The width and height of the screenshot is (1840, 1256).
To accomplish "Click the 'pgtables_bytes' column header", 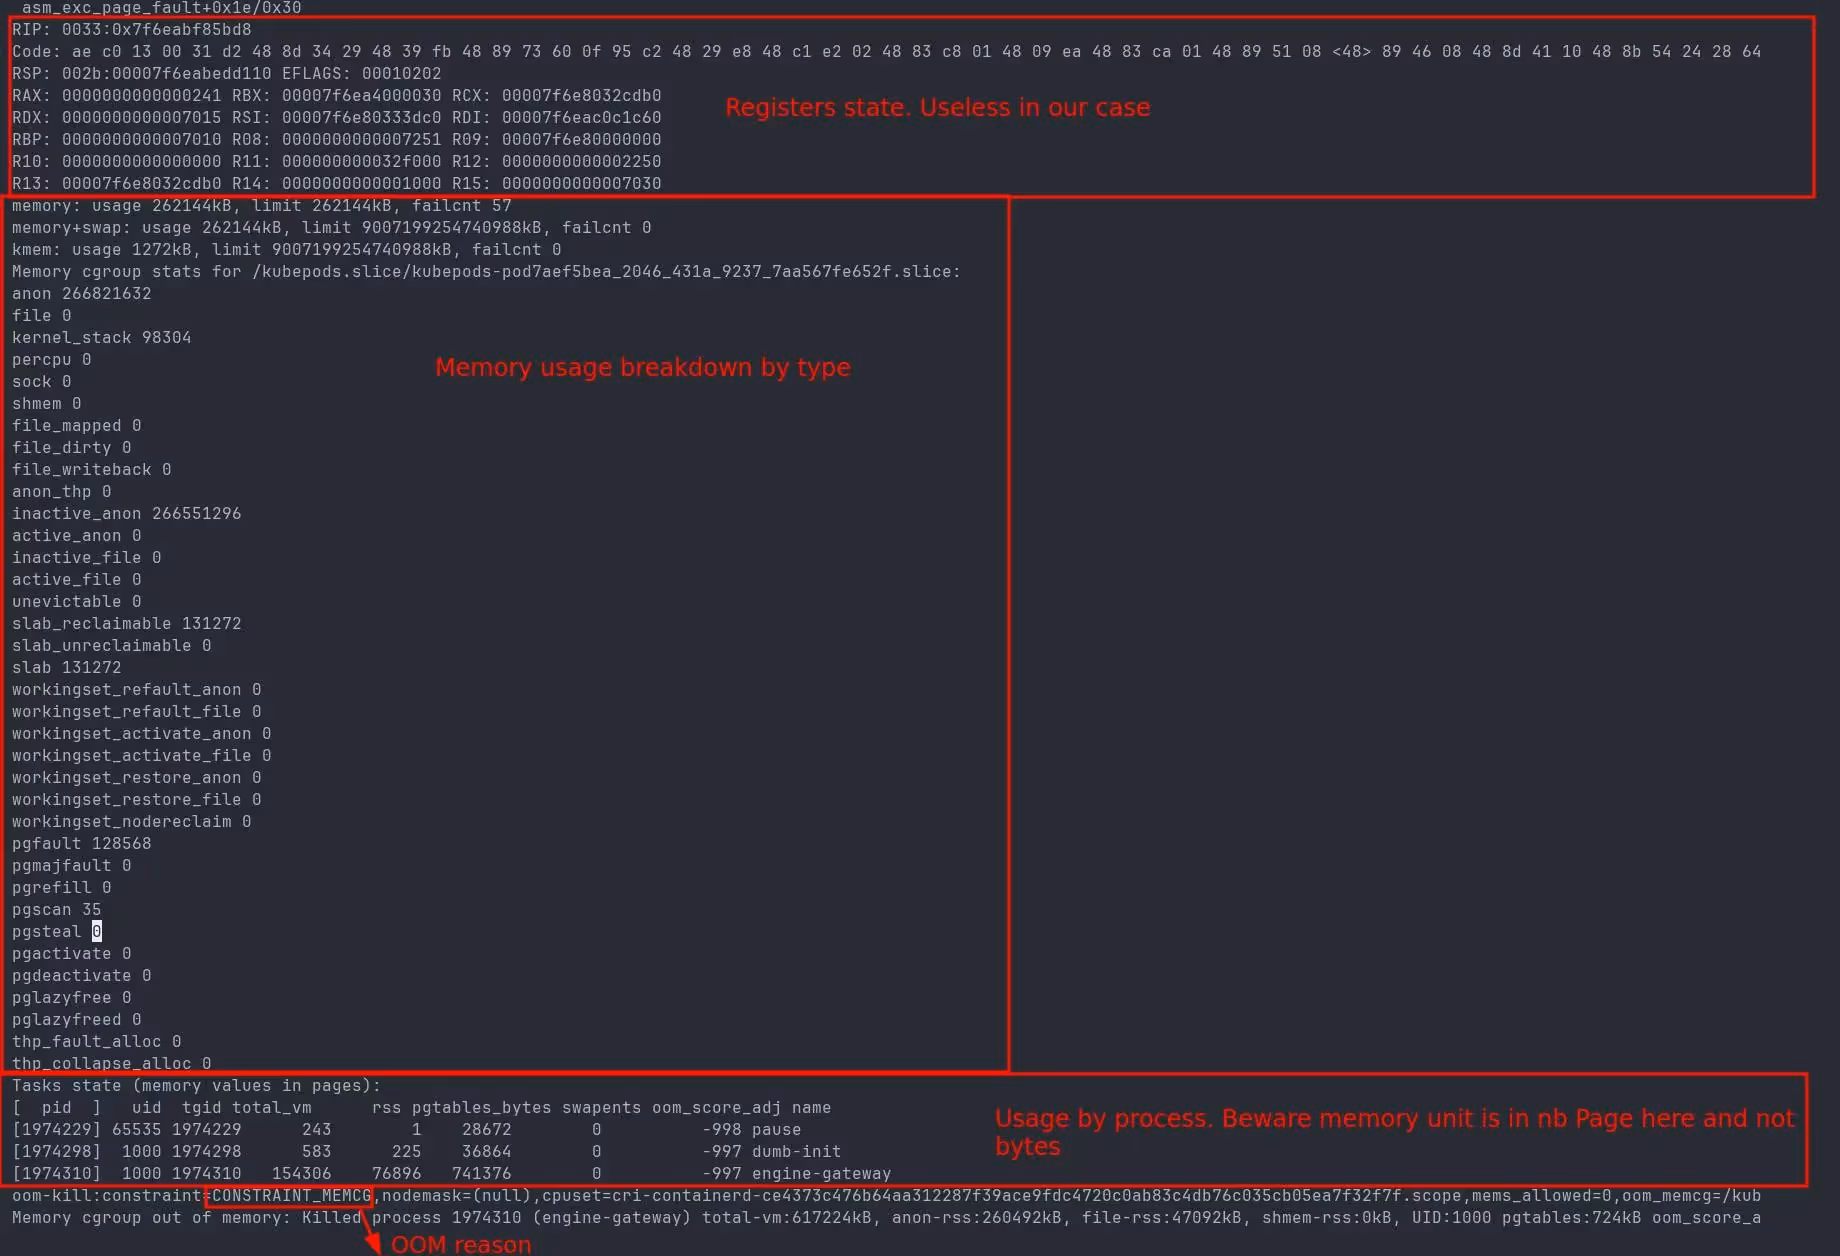I will coord(482,1108).
